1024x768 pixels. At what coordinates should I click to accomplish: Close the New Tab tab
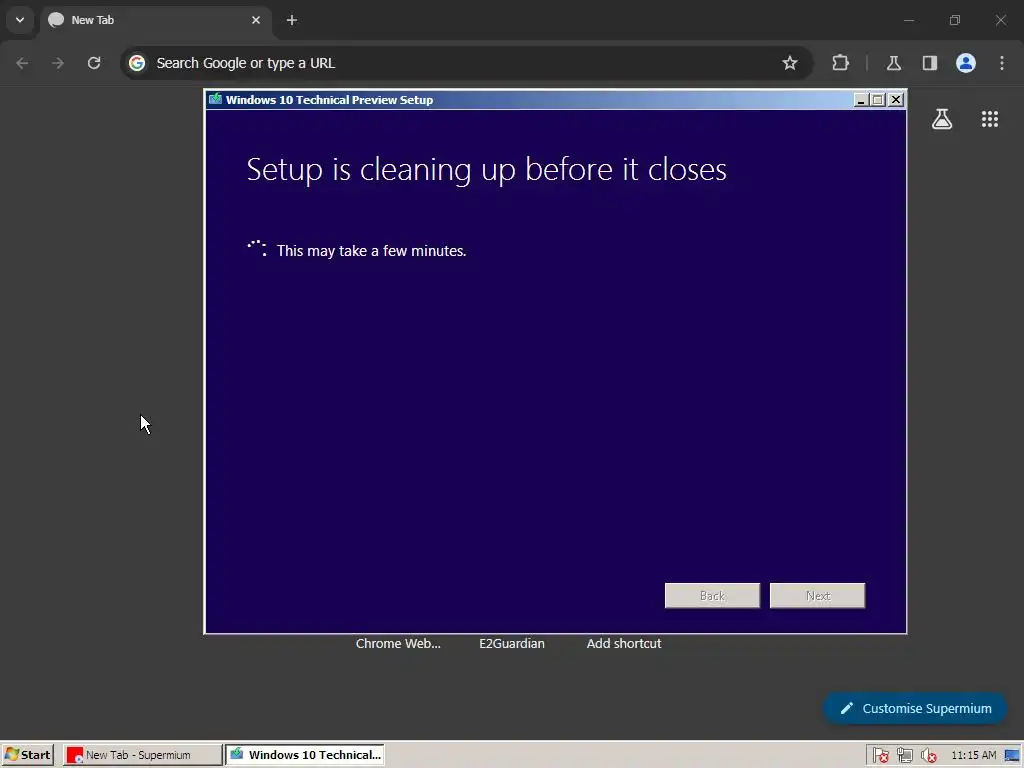(256, 20)
